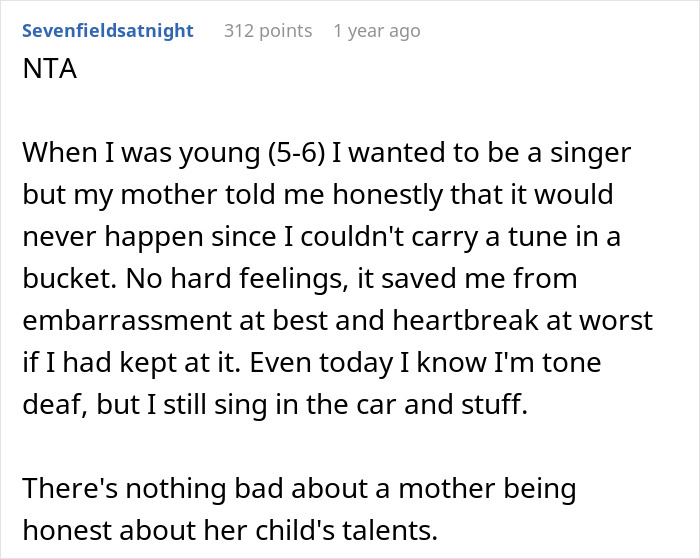Click the "1 year ago" timestamp

tap(377, 31)
